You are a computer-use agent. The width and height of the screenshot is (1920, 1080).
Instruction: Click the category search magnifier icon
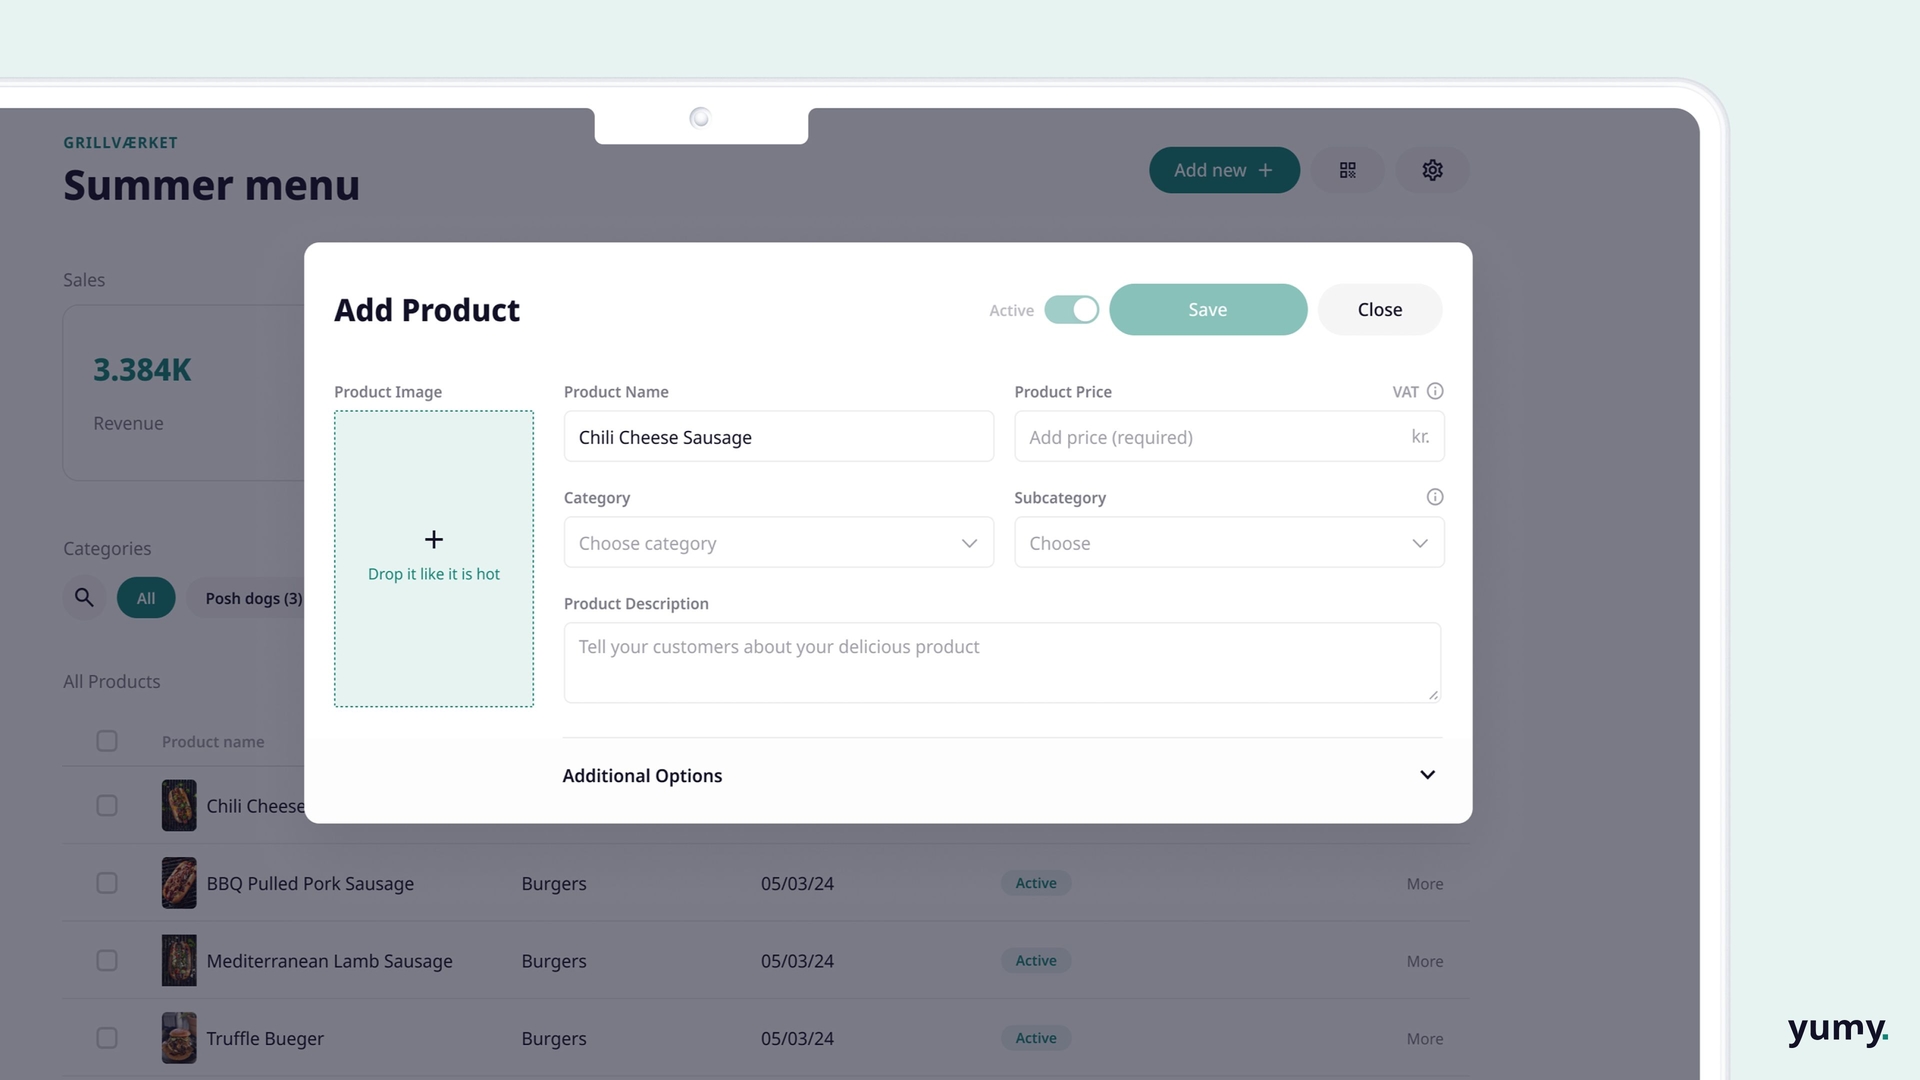point(84,598)
